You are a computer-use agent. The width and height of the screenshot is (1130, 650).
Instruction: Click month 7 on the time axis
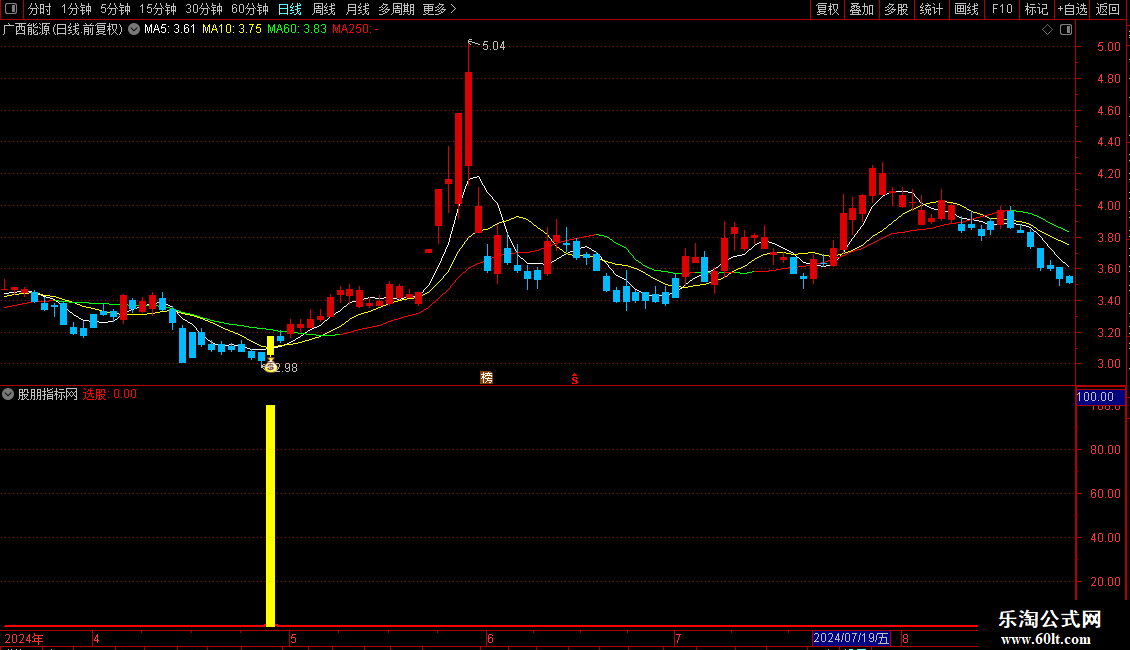point(677,638)
